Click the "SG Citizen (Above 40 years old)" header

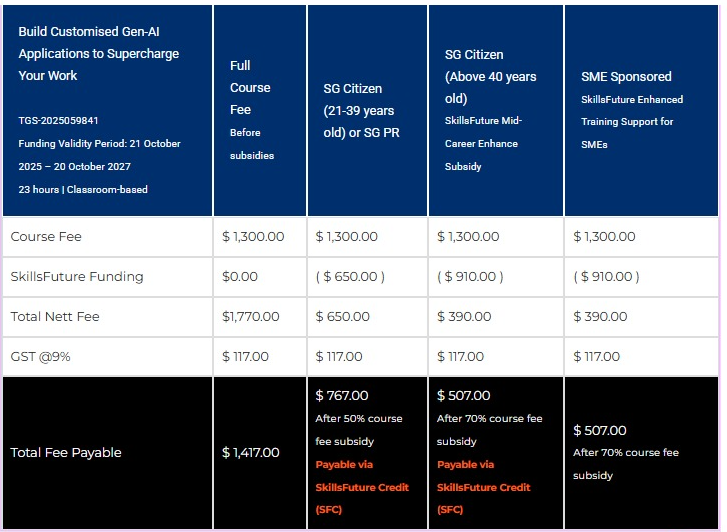point(490,76)
